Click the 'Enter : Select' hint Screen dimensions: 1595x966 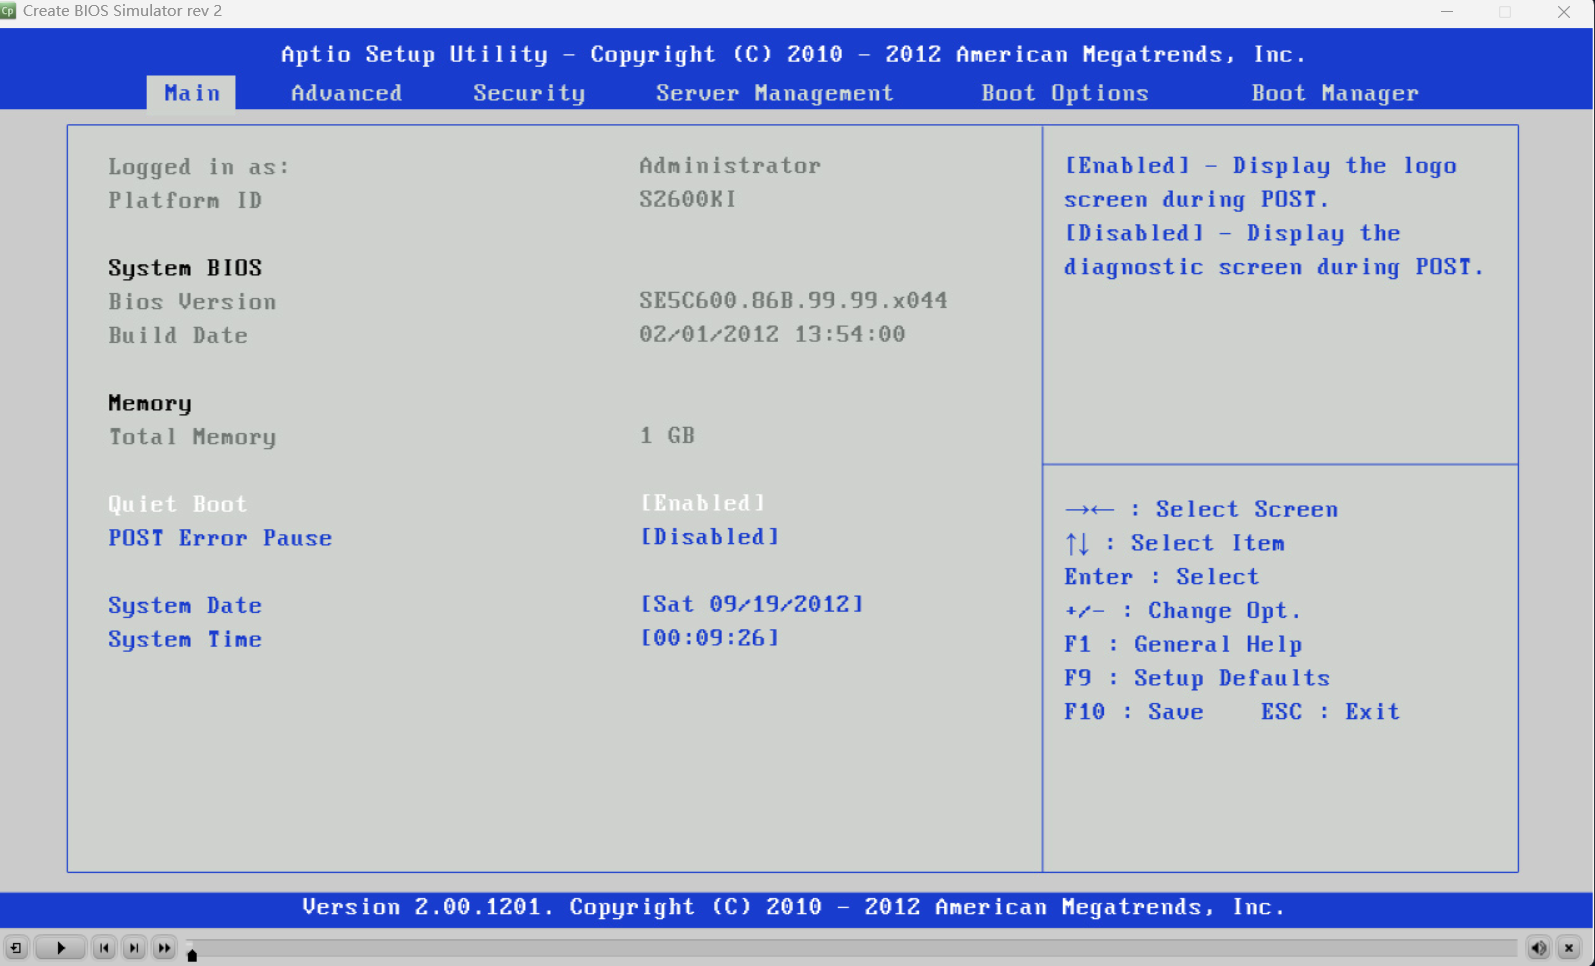click(x=1162, y=577)
